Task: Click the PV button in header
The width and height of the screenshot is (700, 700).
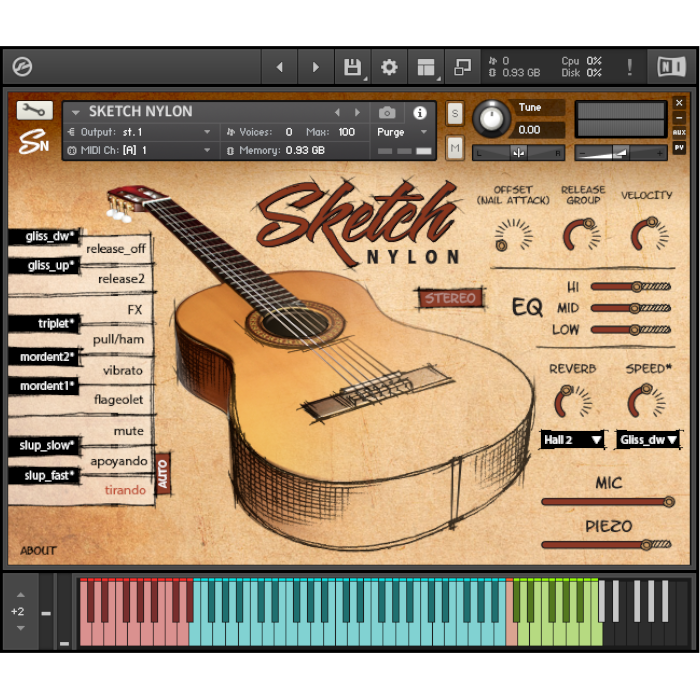Action: (x=679, y=147)
